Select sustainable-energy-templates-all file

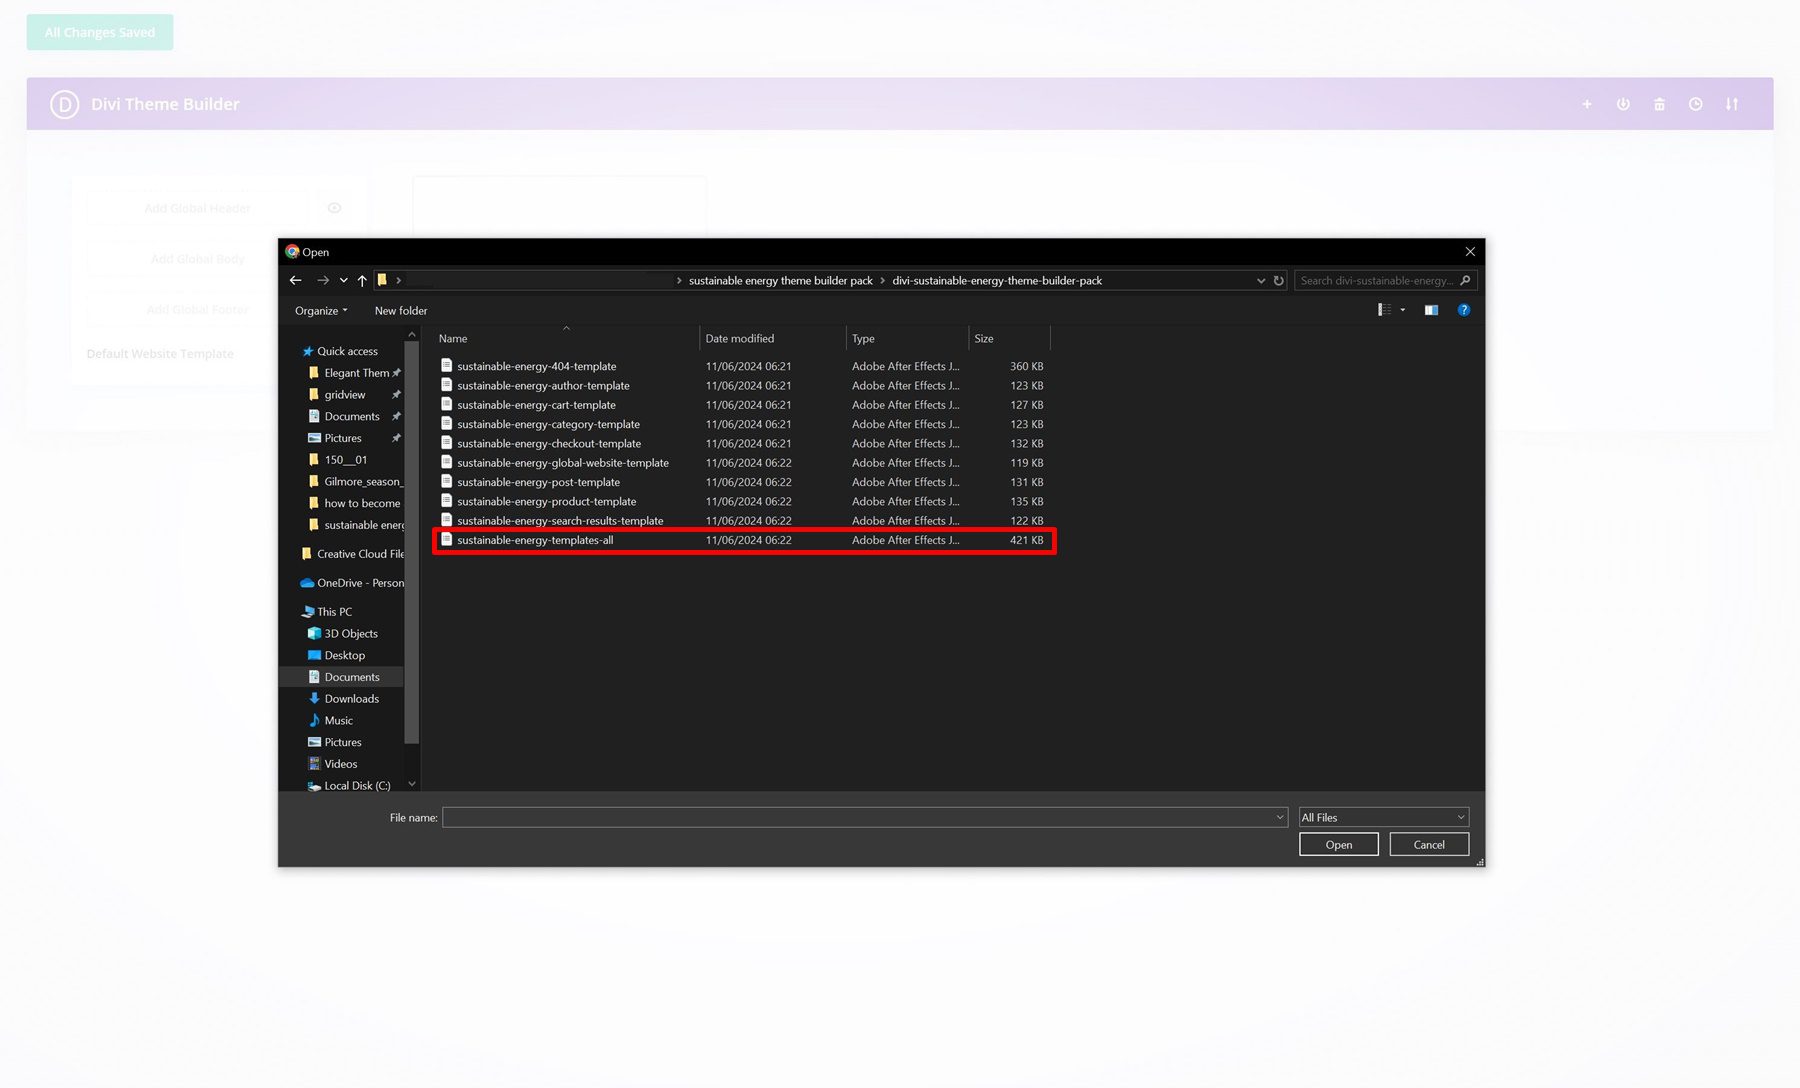pos(535,540)
